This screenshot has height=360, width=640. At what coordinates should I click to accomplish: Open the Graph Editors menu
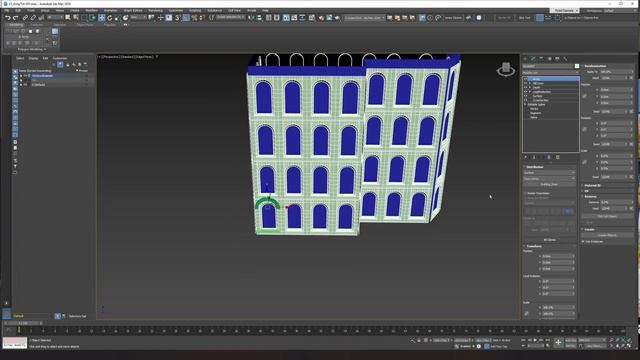pos(133,10)
